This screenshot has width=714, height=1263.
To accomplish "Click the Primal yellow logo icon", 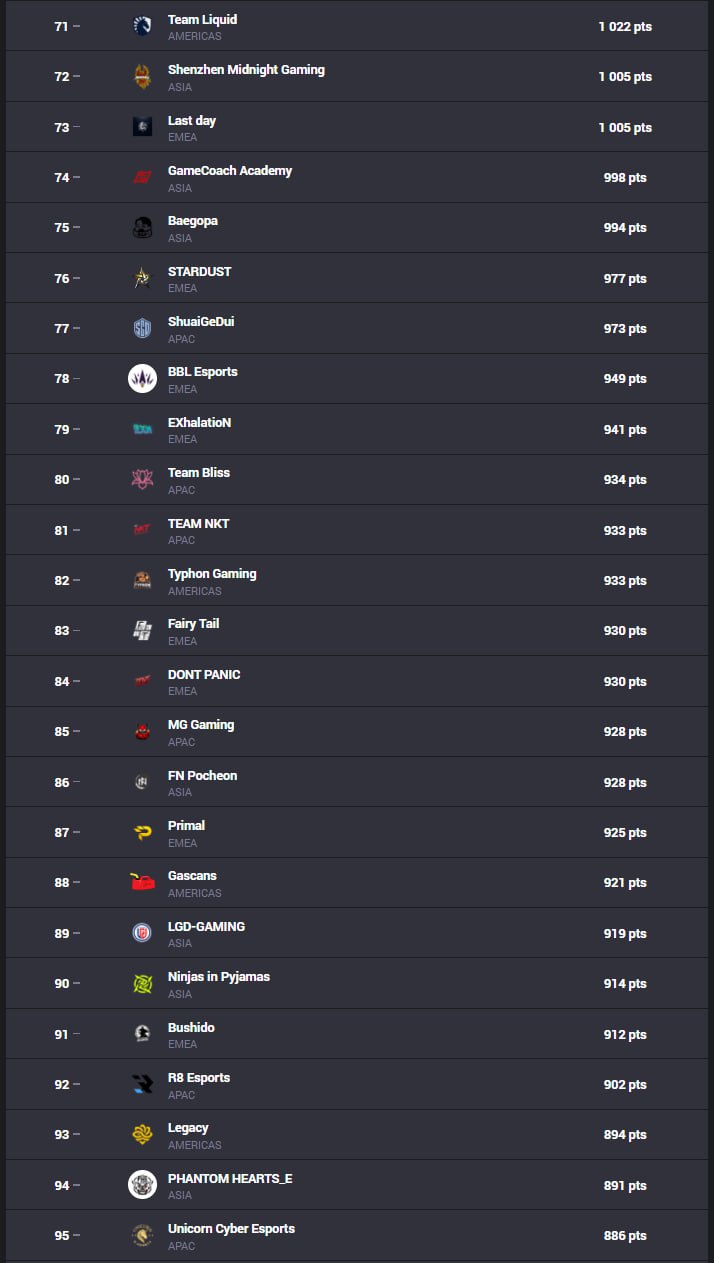I will pos(142,832).
